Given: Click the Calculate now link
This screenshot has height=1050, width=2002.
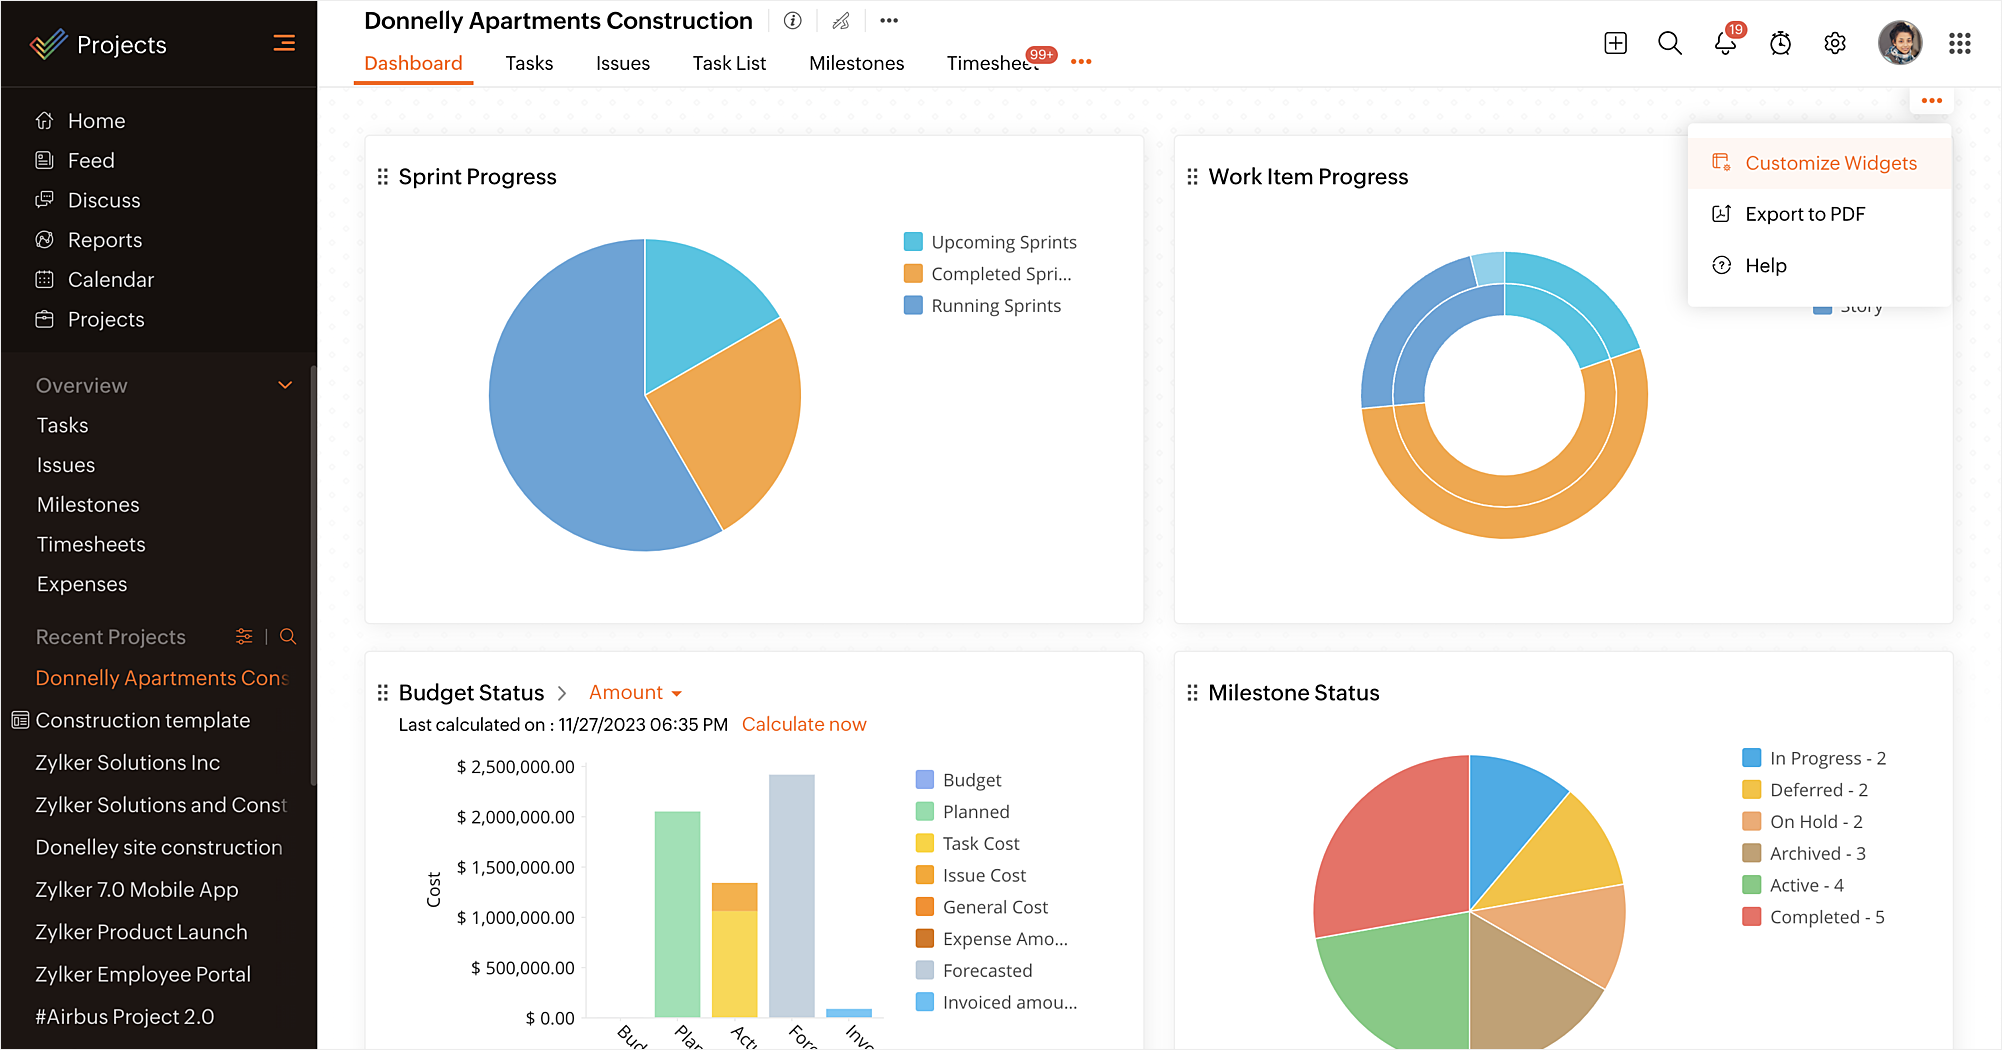Looking at the screenshot, I should pos(804,724).
